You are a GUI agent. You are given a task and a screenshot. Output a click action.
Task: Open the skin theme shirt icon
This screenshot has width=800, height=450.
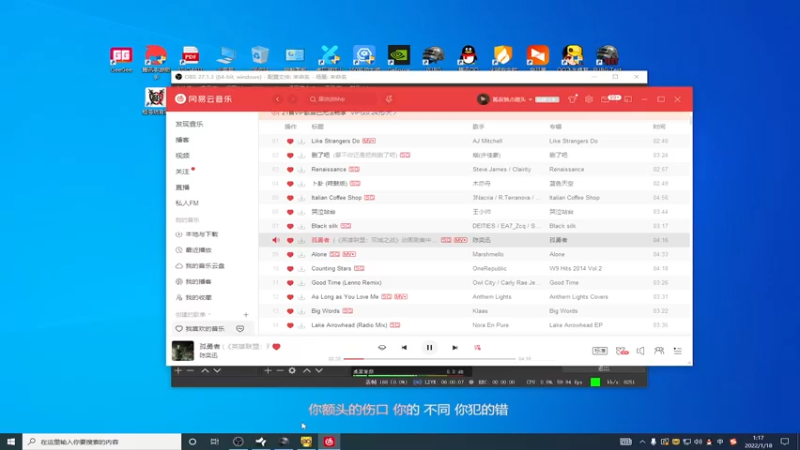(572, 99)
